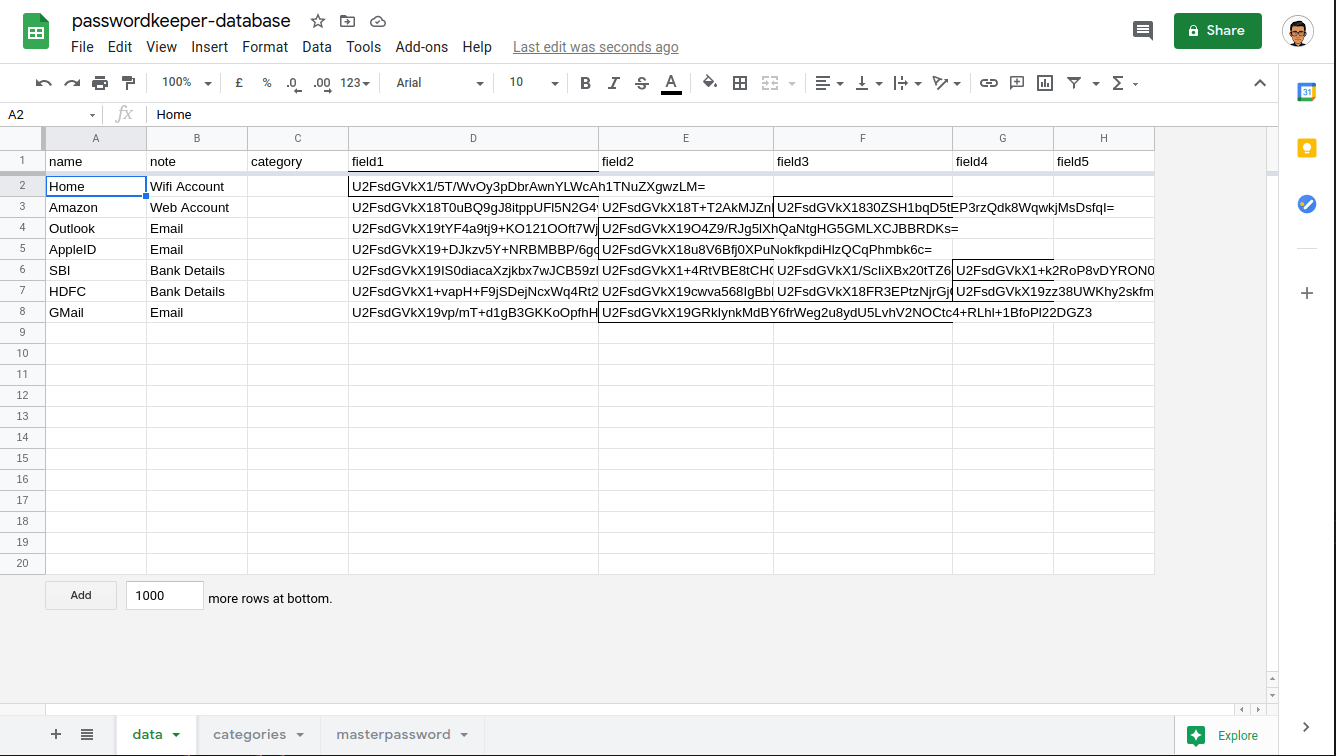Open Keep in the side panel
Viewport: 1336px width, 756px height.
[1306, 148]
